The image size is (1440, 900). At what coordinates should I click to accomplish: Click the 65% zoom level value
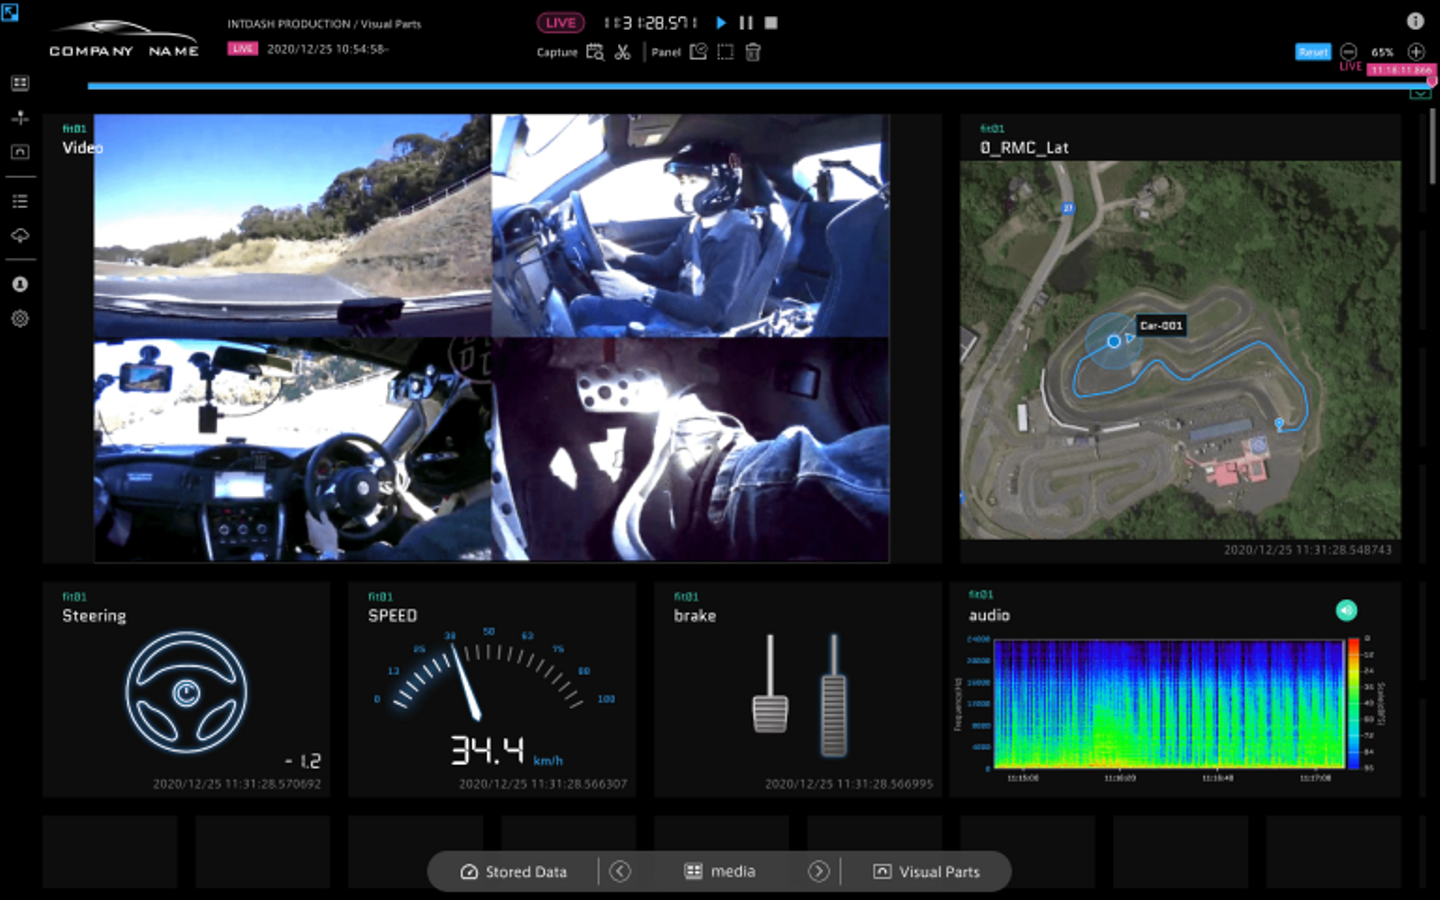coord(1382,52)
